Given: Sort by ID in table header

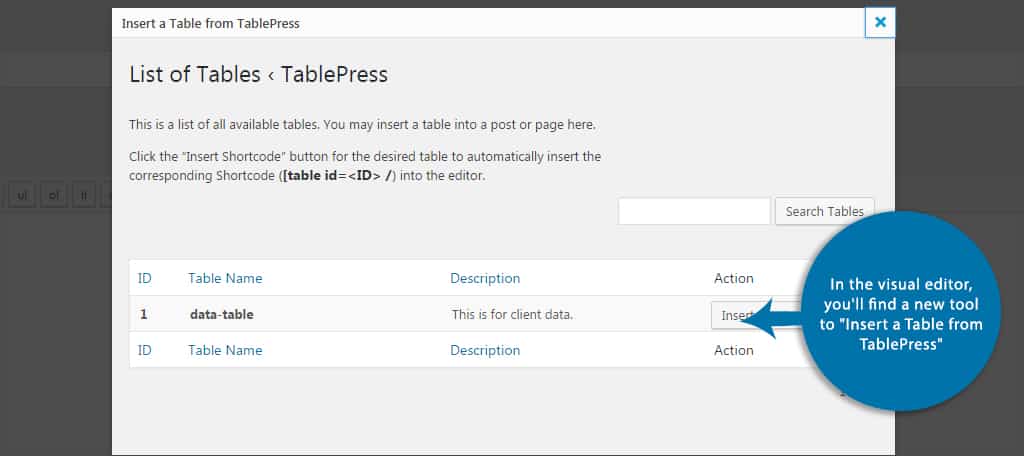Looking at the screenshot, I should click(x=144, y=278).
